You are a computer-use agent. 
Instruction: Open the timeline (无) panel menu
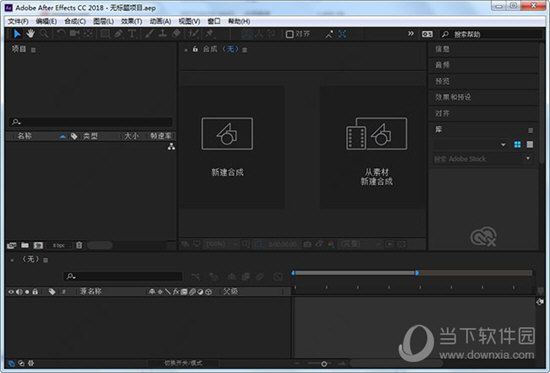tap(46, 260)
